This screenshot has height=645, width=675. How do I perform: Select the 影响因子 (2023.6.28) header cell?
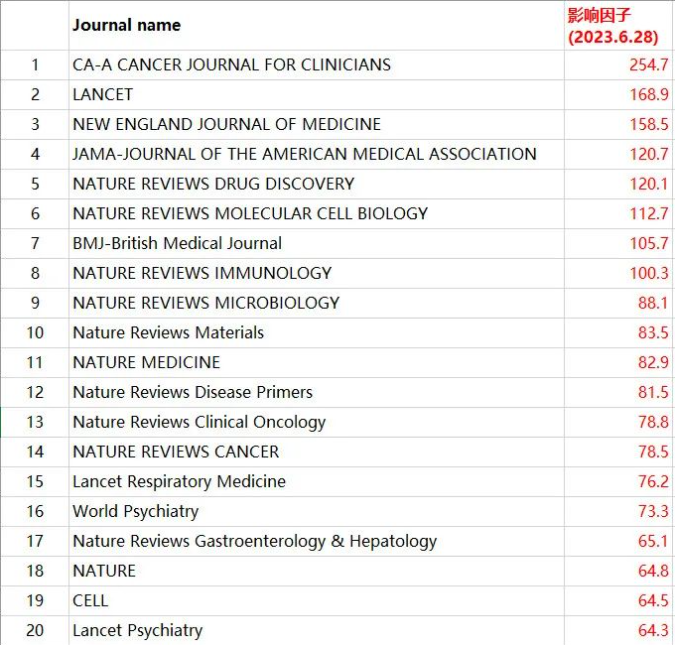[x=619, y=25]
